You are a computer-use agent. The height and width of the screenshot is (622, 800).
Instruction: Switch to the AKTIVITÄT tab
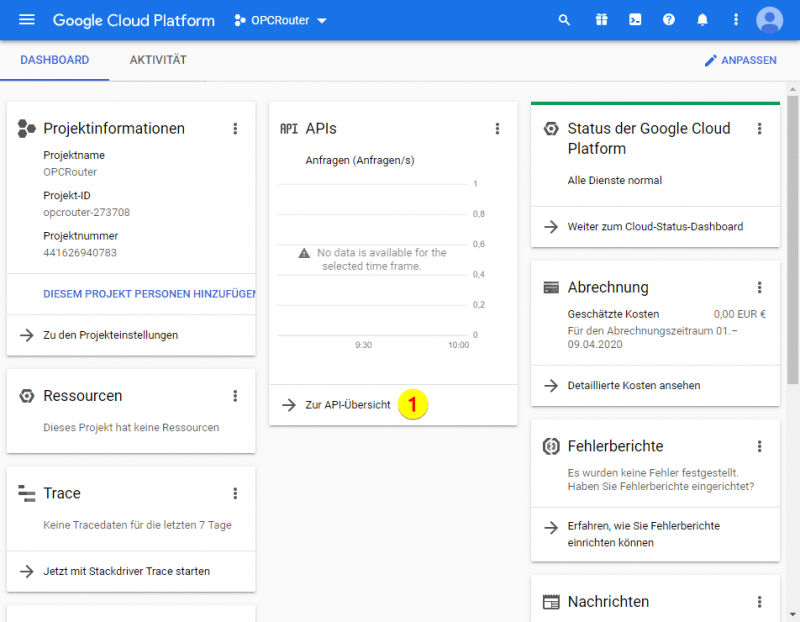tap(157, 60)
